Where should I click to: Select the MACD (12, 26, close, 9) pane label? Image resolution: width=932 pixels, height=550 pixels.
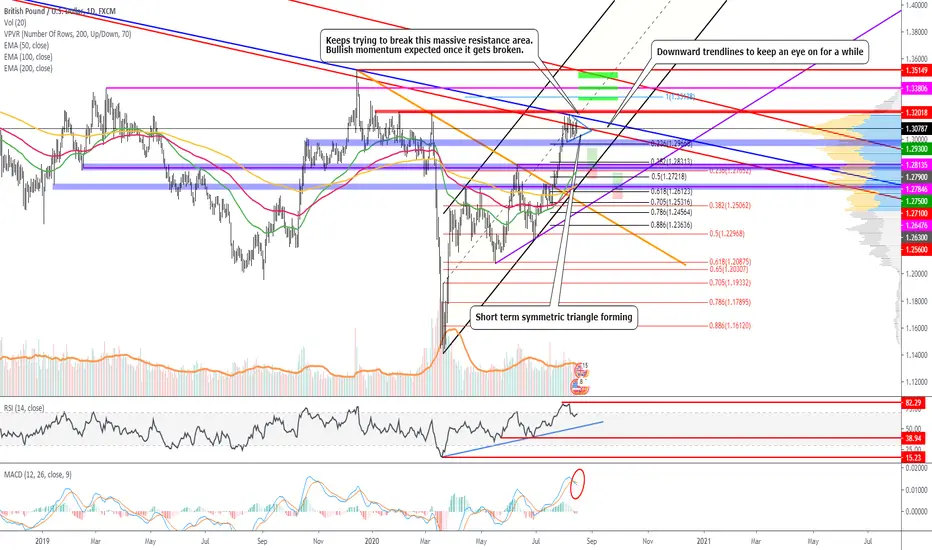pos(38,474)
